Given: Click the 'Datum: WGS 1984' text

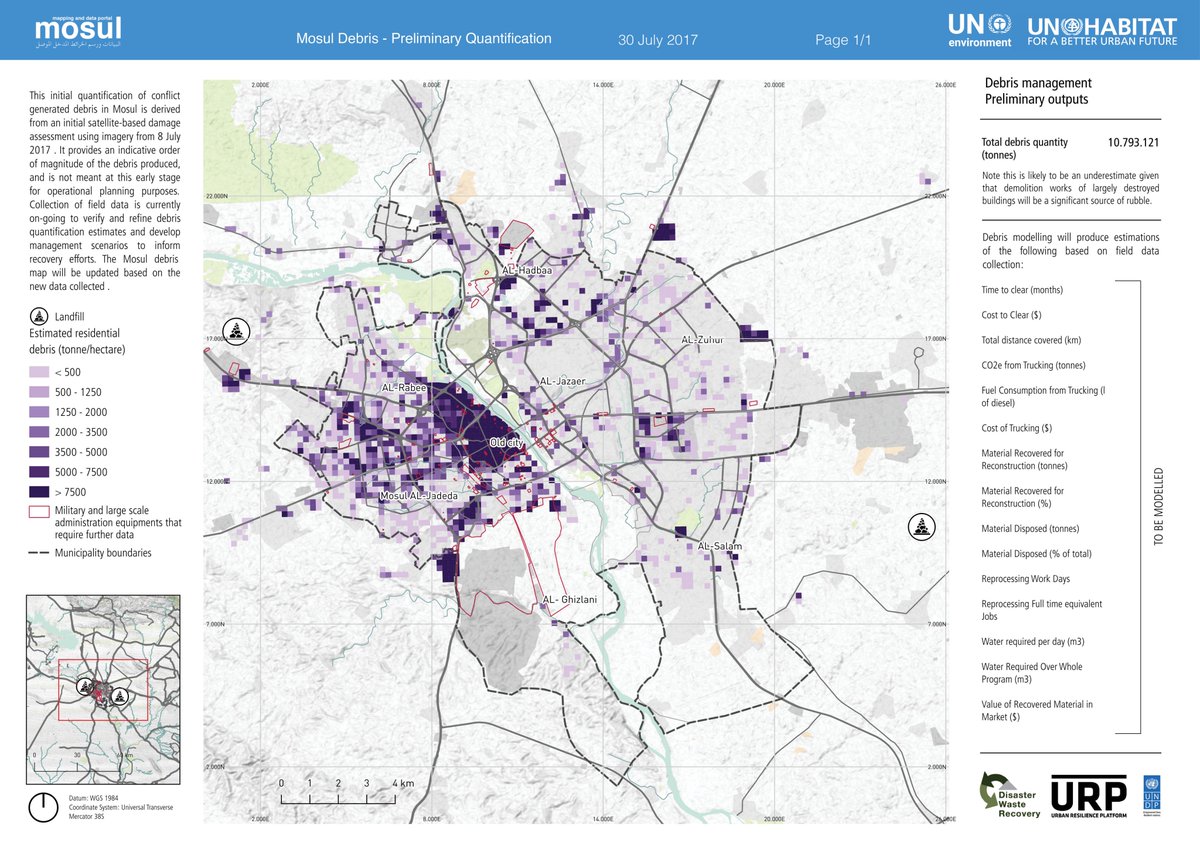Looking at the screenshot, I should tap(95, 797).
